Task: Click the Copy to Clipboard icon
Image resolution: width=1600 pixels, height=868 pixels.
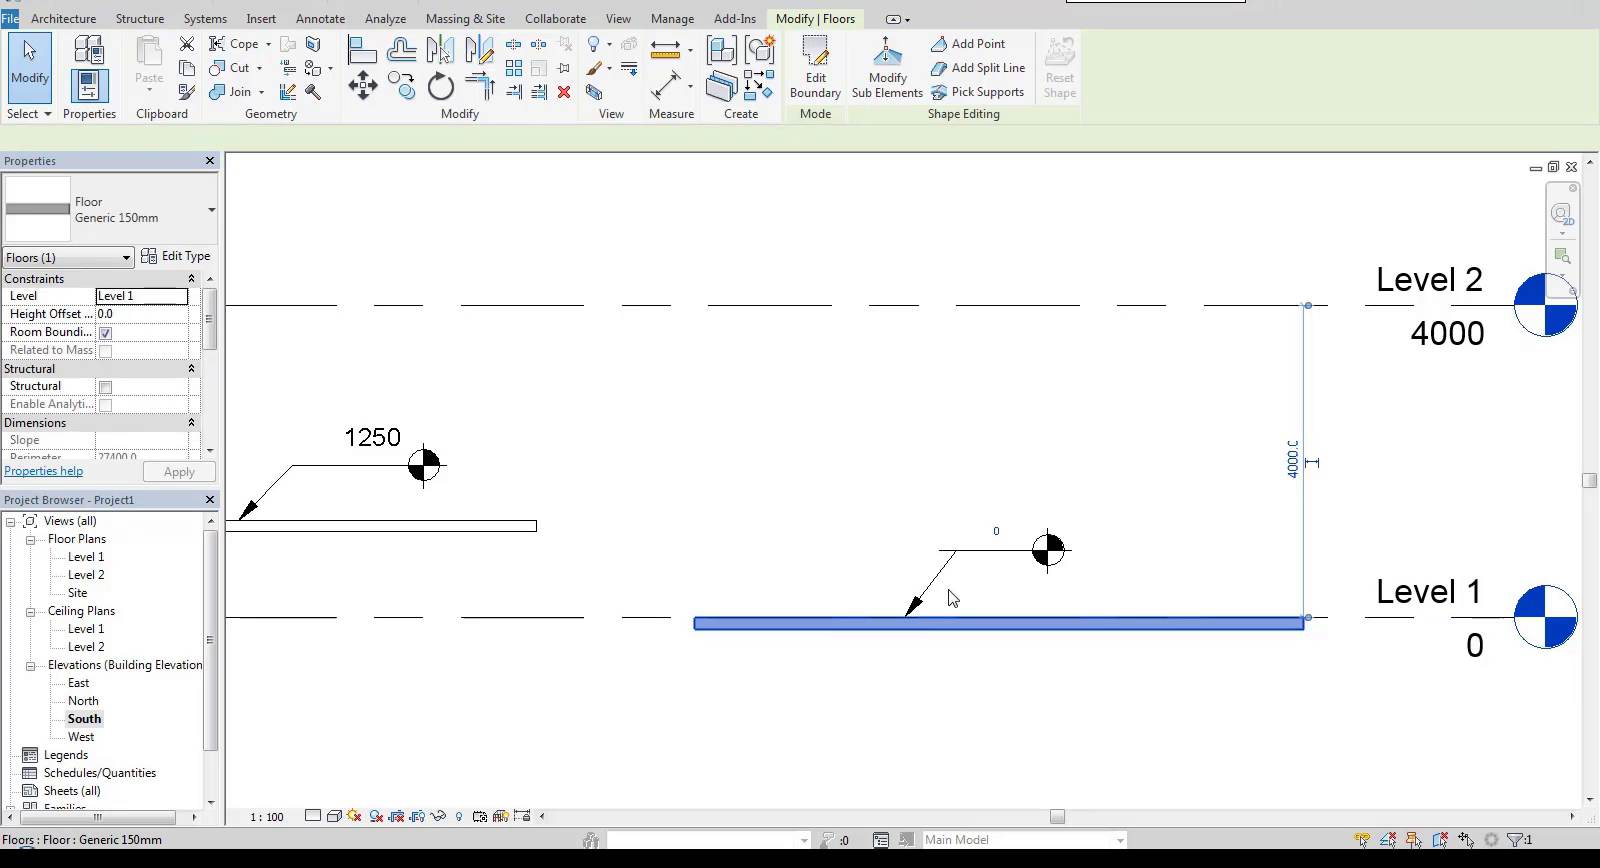Action: tap(187, 68)
